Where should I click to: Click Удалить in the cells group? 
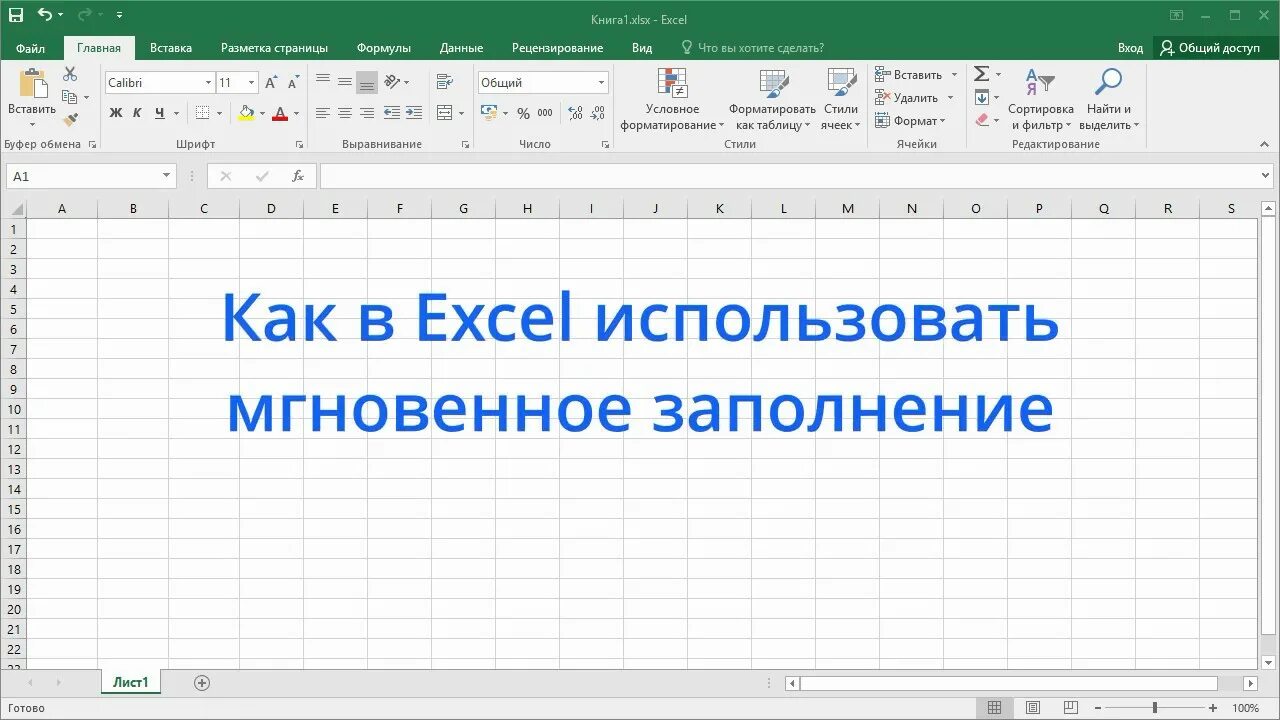914,98
